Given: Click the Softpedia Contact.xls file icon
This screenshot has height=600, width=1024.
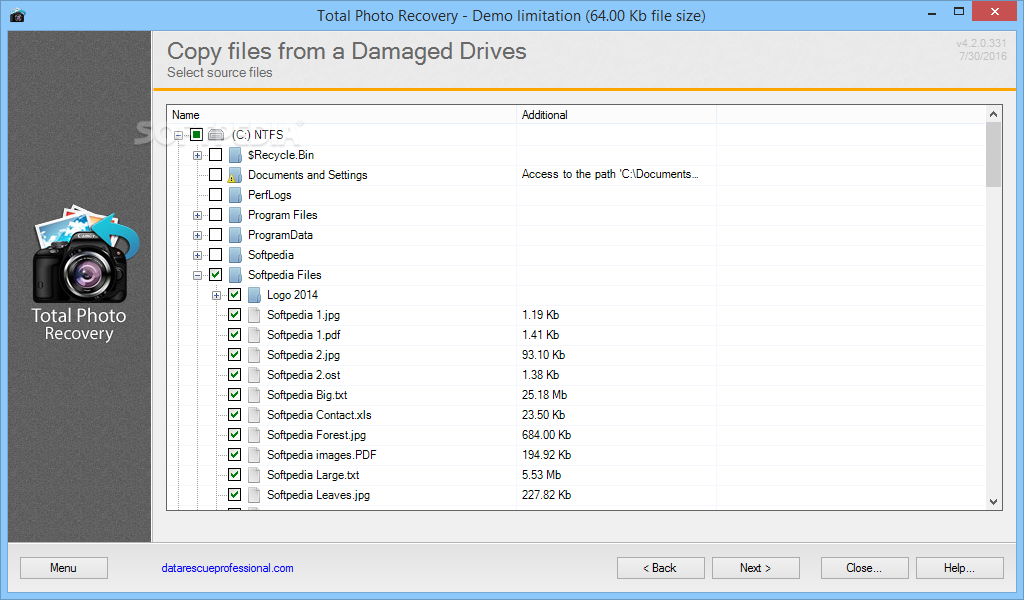Looking at the screenshot, I should click(254, 415).
